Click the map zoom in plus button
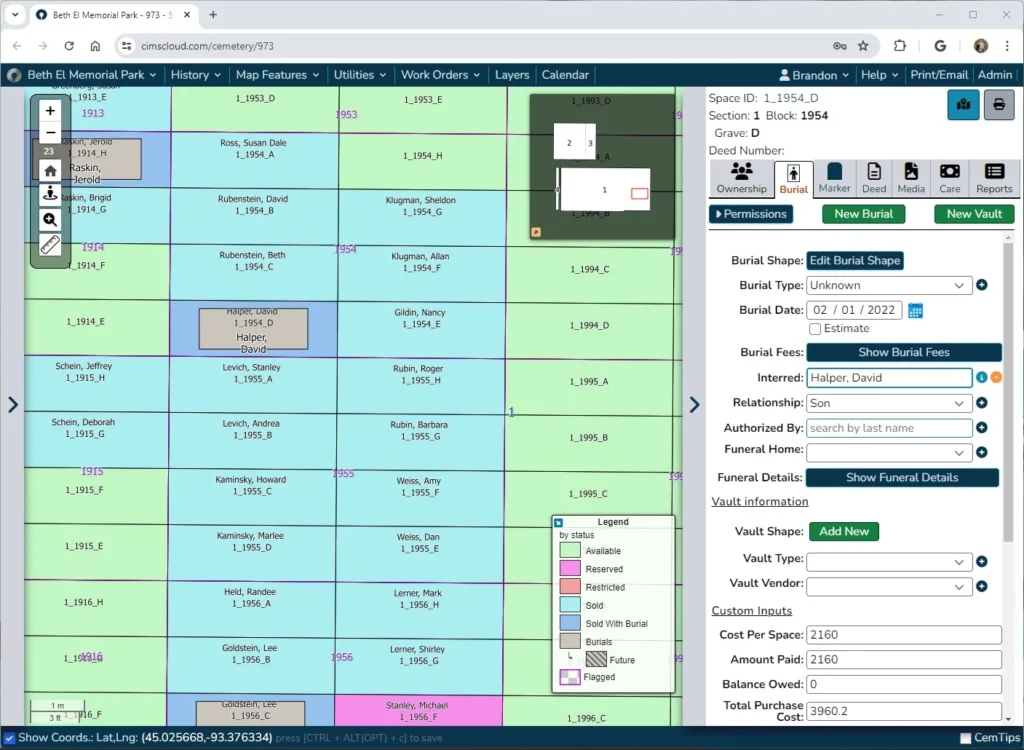This screenshot has width=1024, height=750. click(x=50, y=111)
